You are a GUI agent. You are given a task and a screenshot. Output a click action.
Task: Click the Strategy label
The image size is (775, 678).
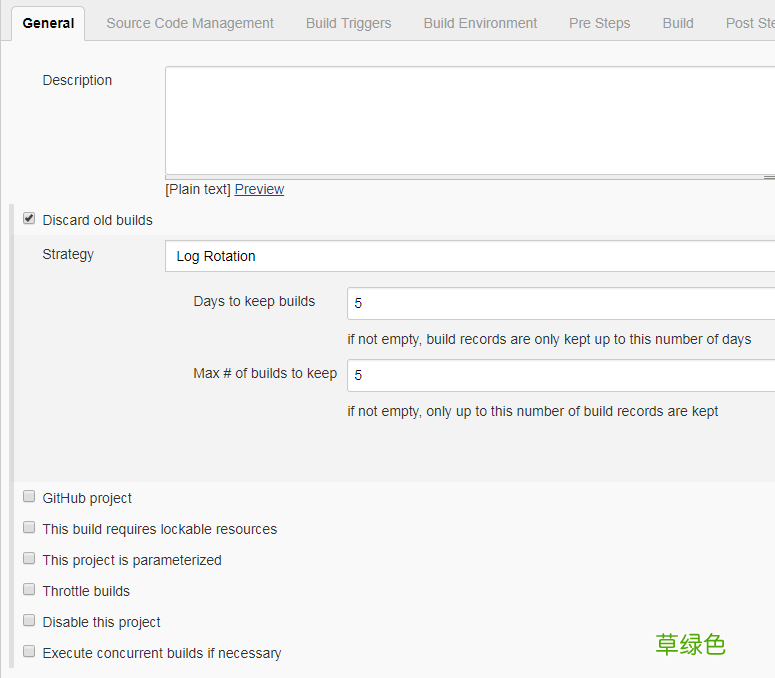coord(68,254)
